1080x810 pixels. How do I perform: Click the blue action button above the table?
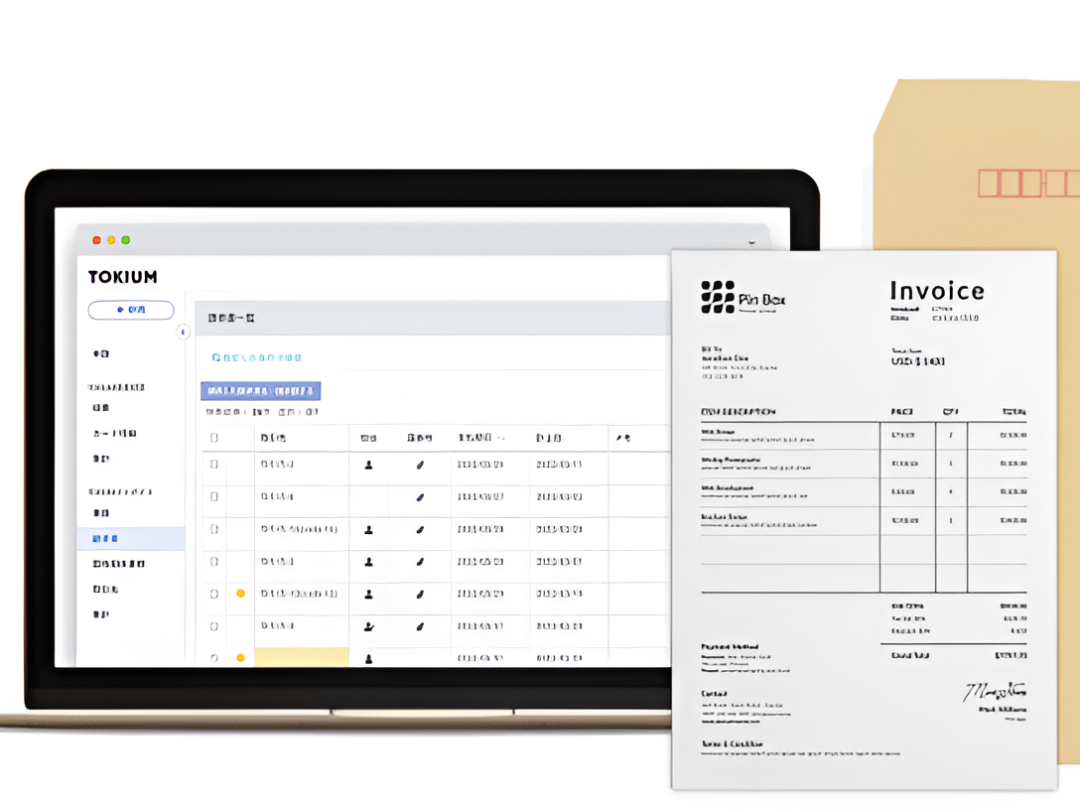pos(260,390)
